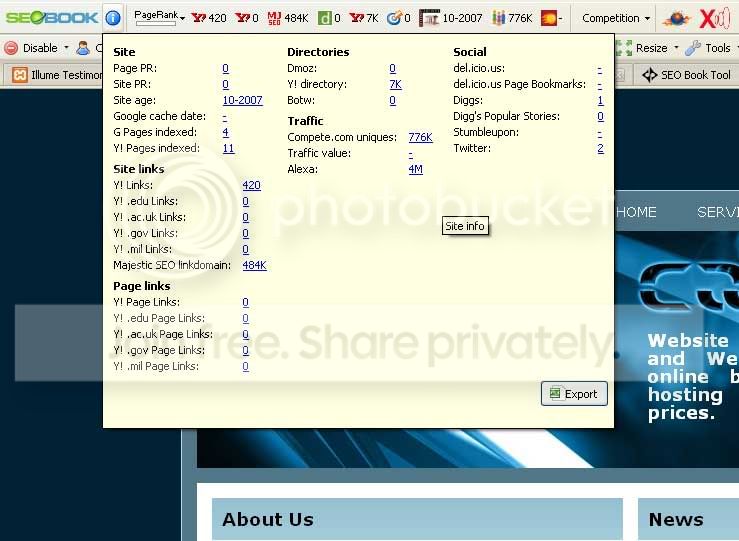Screen dimensions: 739x541
Task: Click the del.icio.us dash link
Action: click(x=599, y=69)
